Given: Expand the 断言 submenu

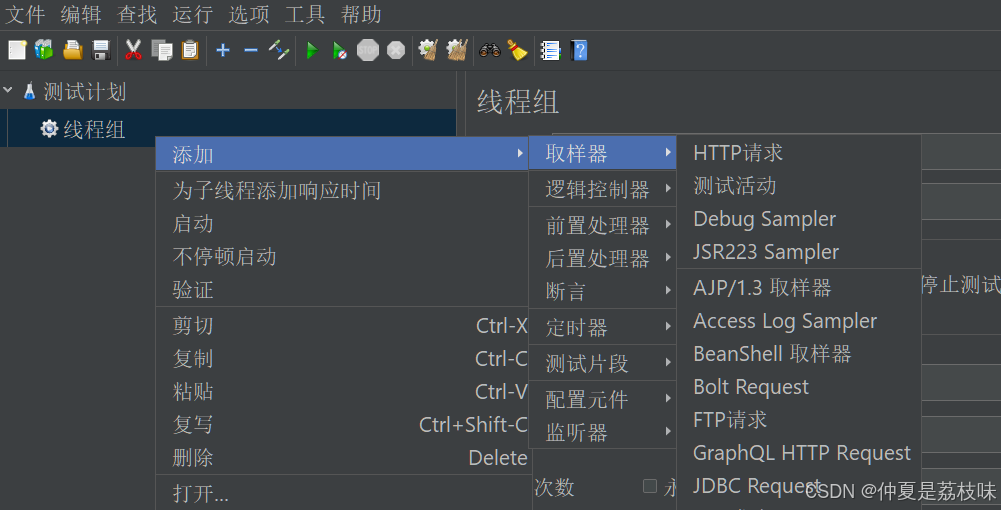Looking at the screenshot, I should [x=603, y=292].
